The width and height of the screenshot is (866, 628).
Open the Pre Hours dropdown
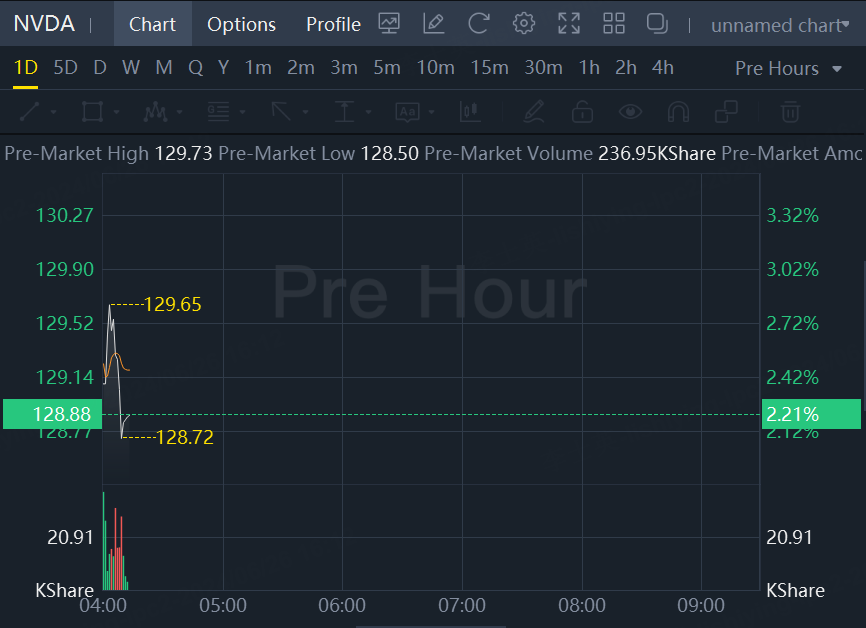(789, 68)
